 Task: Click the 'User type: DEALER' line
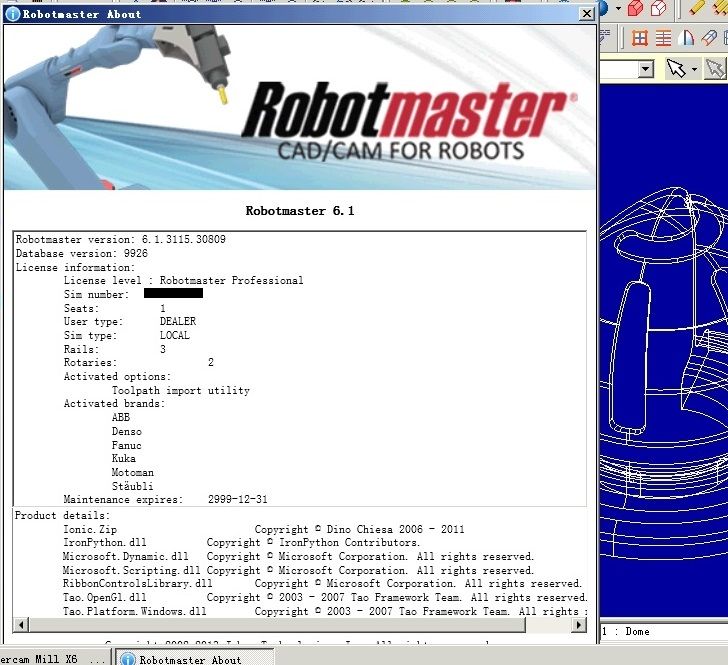coord(130,321)
